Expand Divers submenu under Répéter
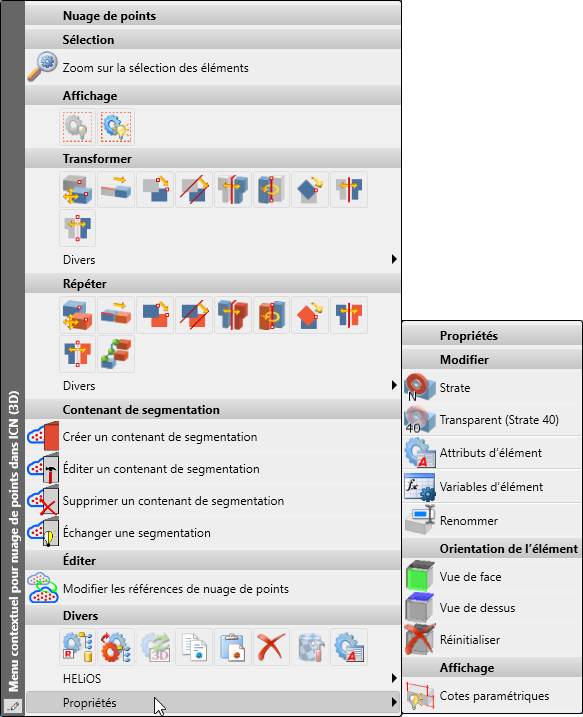 point(213,385)
